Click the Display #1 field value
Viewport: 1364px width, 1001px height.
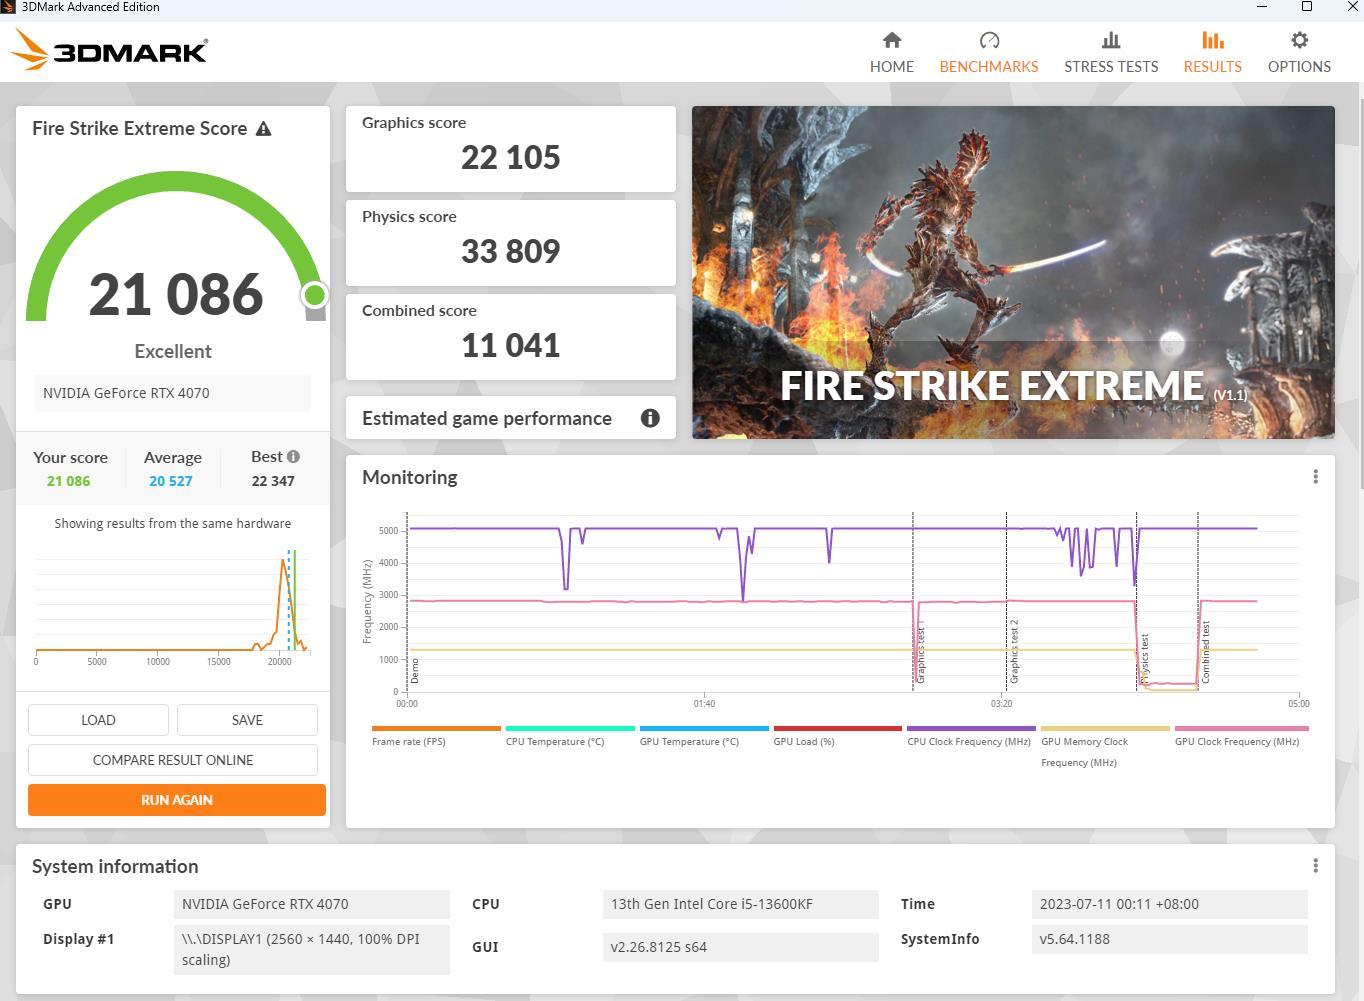click(312, 949)
